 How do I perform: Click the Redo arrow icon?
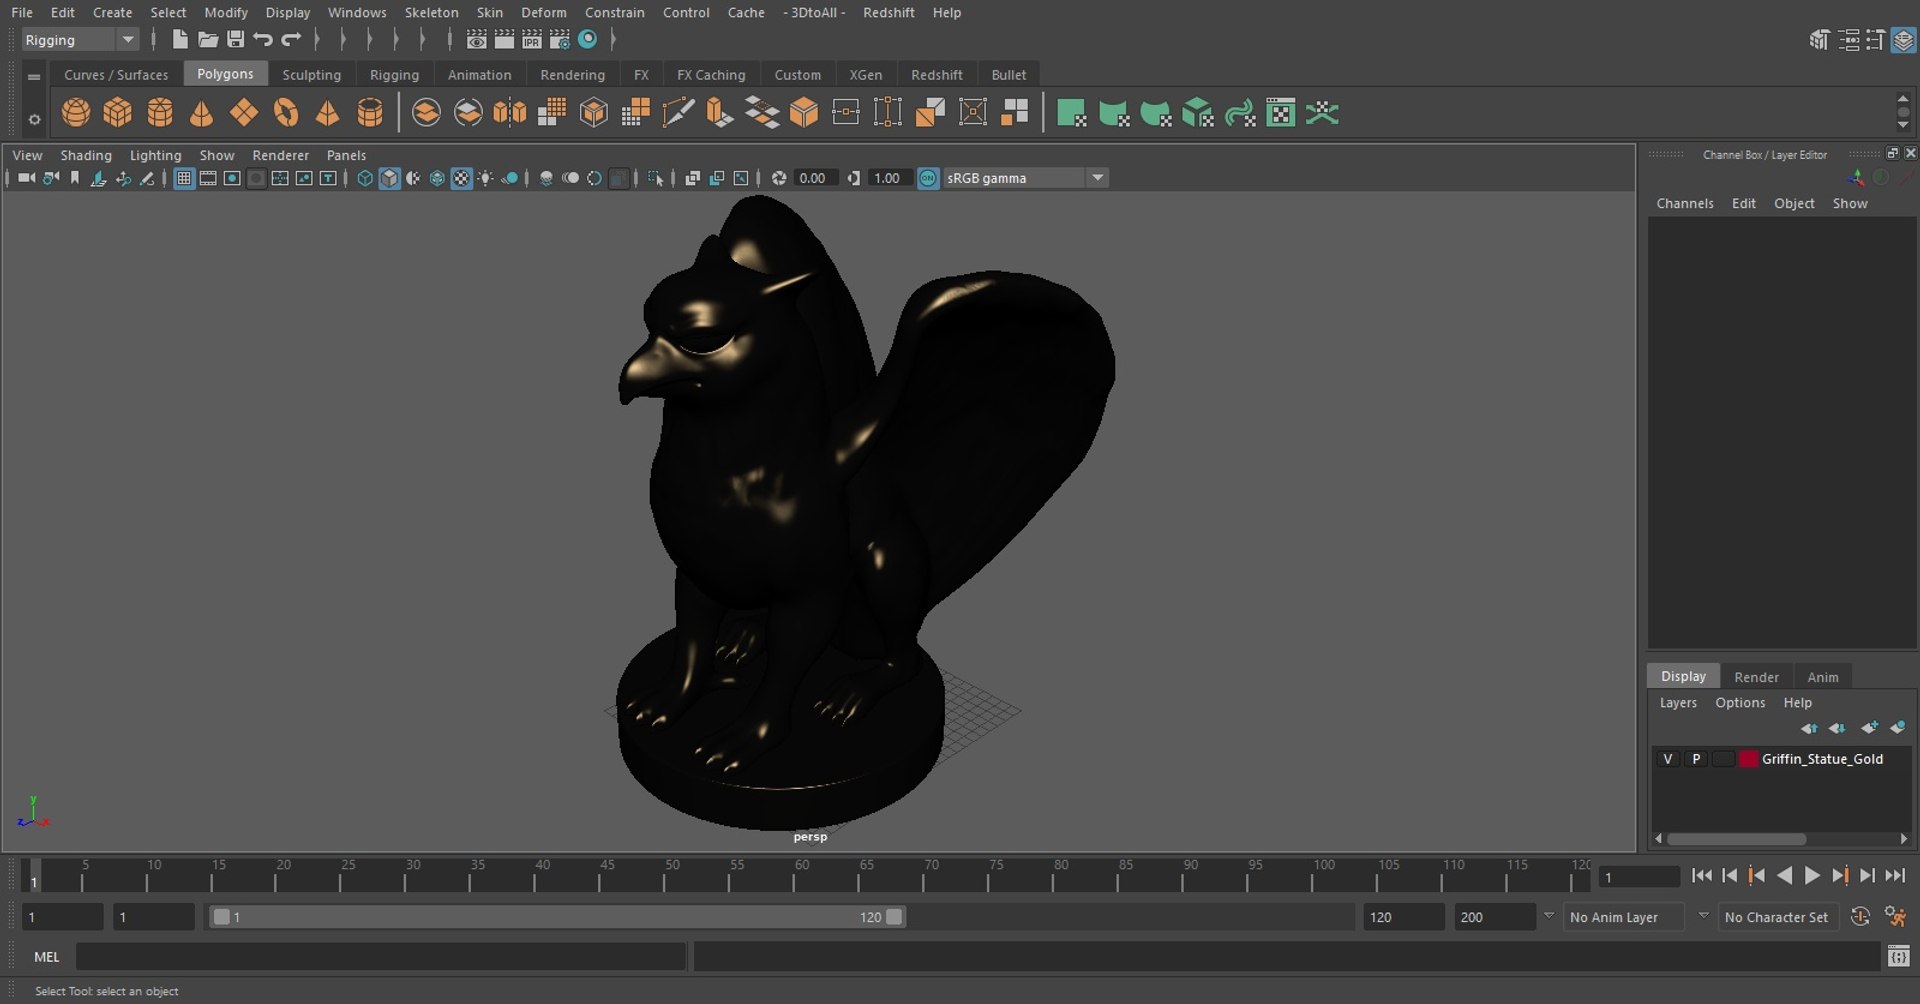(291, 39)
